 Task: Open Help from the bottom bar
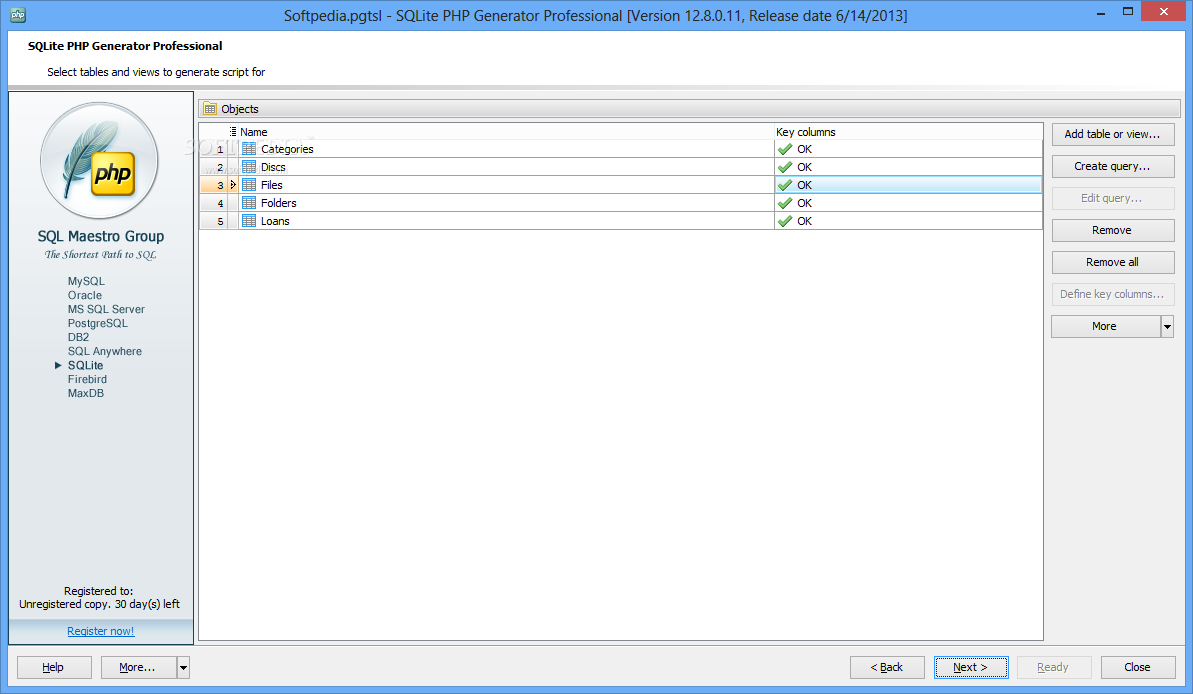point(54,667)
